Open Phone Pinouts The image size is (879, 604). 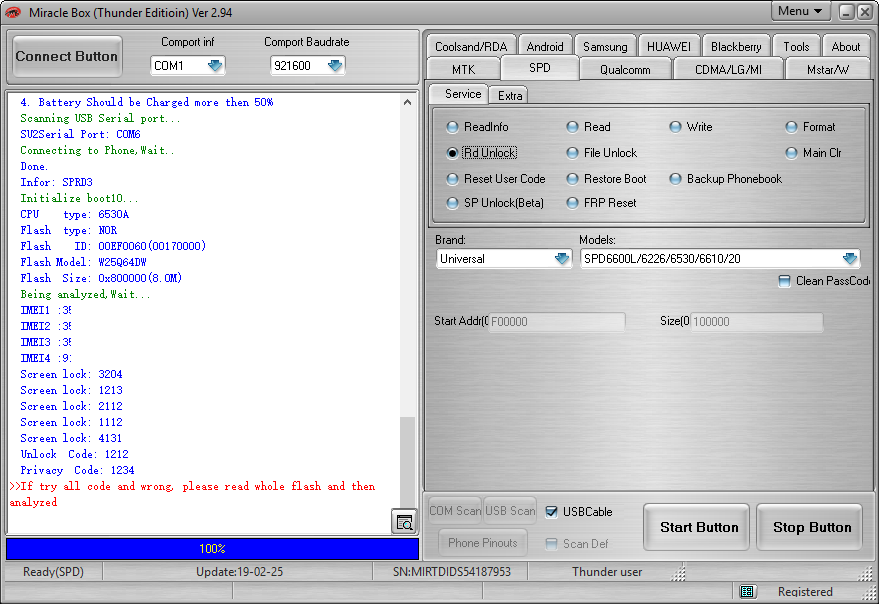(x=483, y=543)
